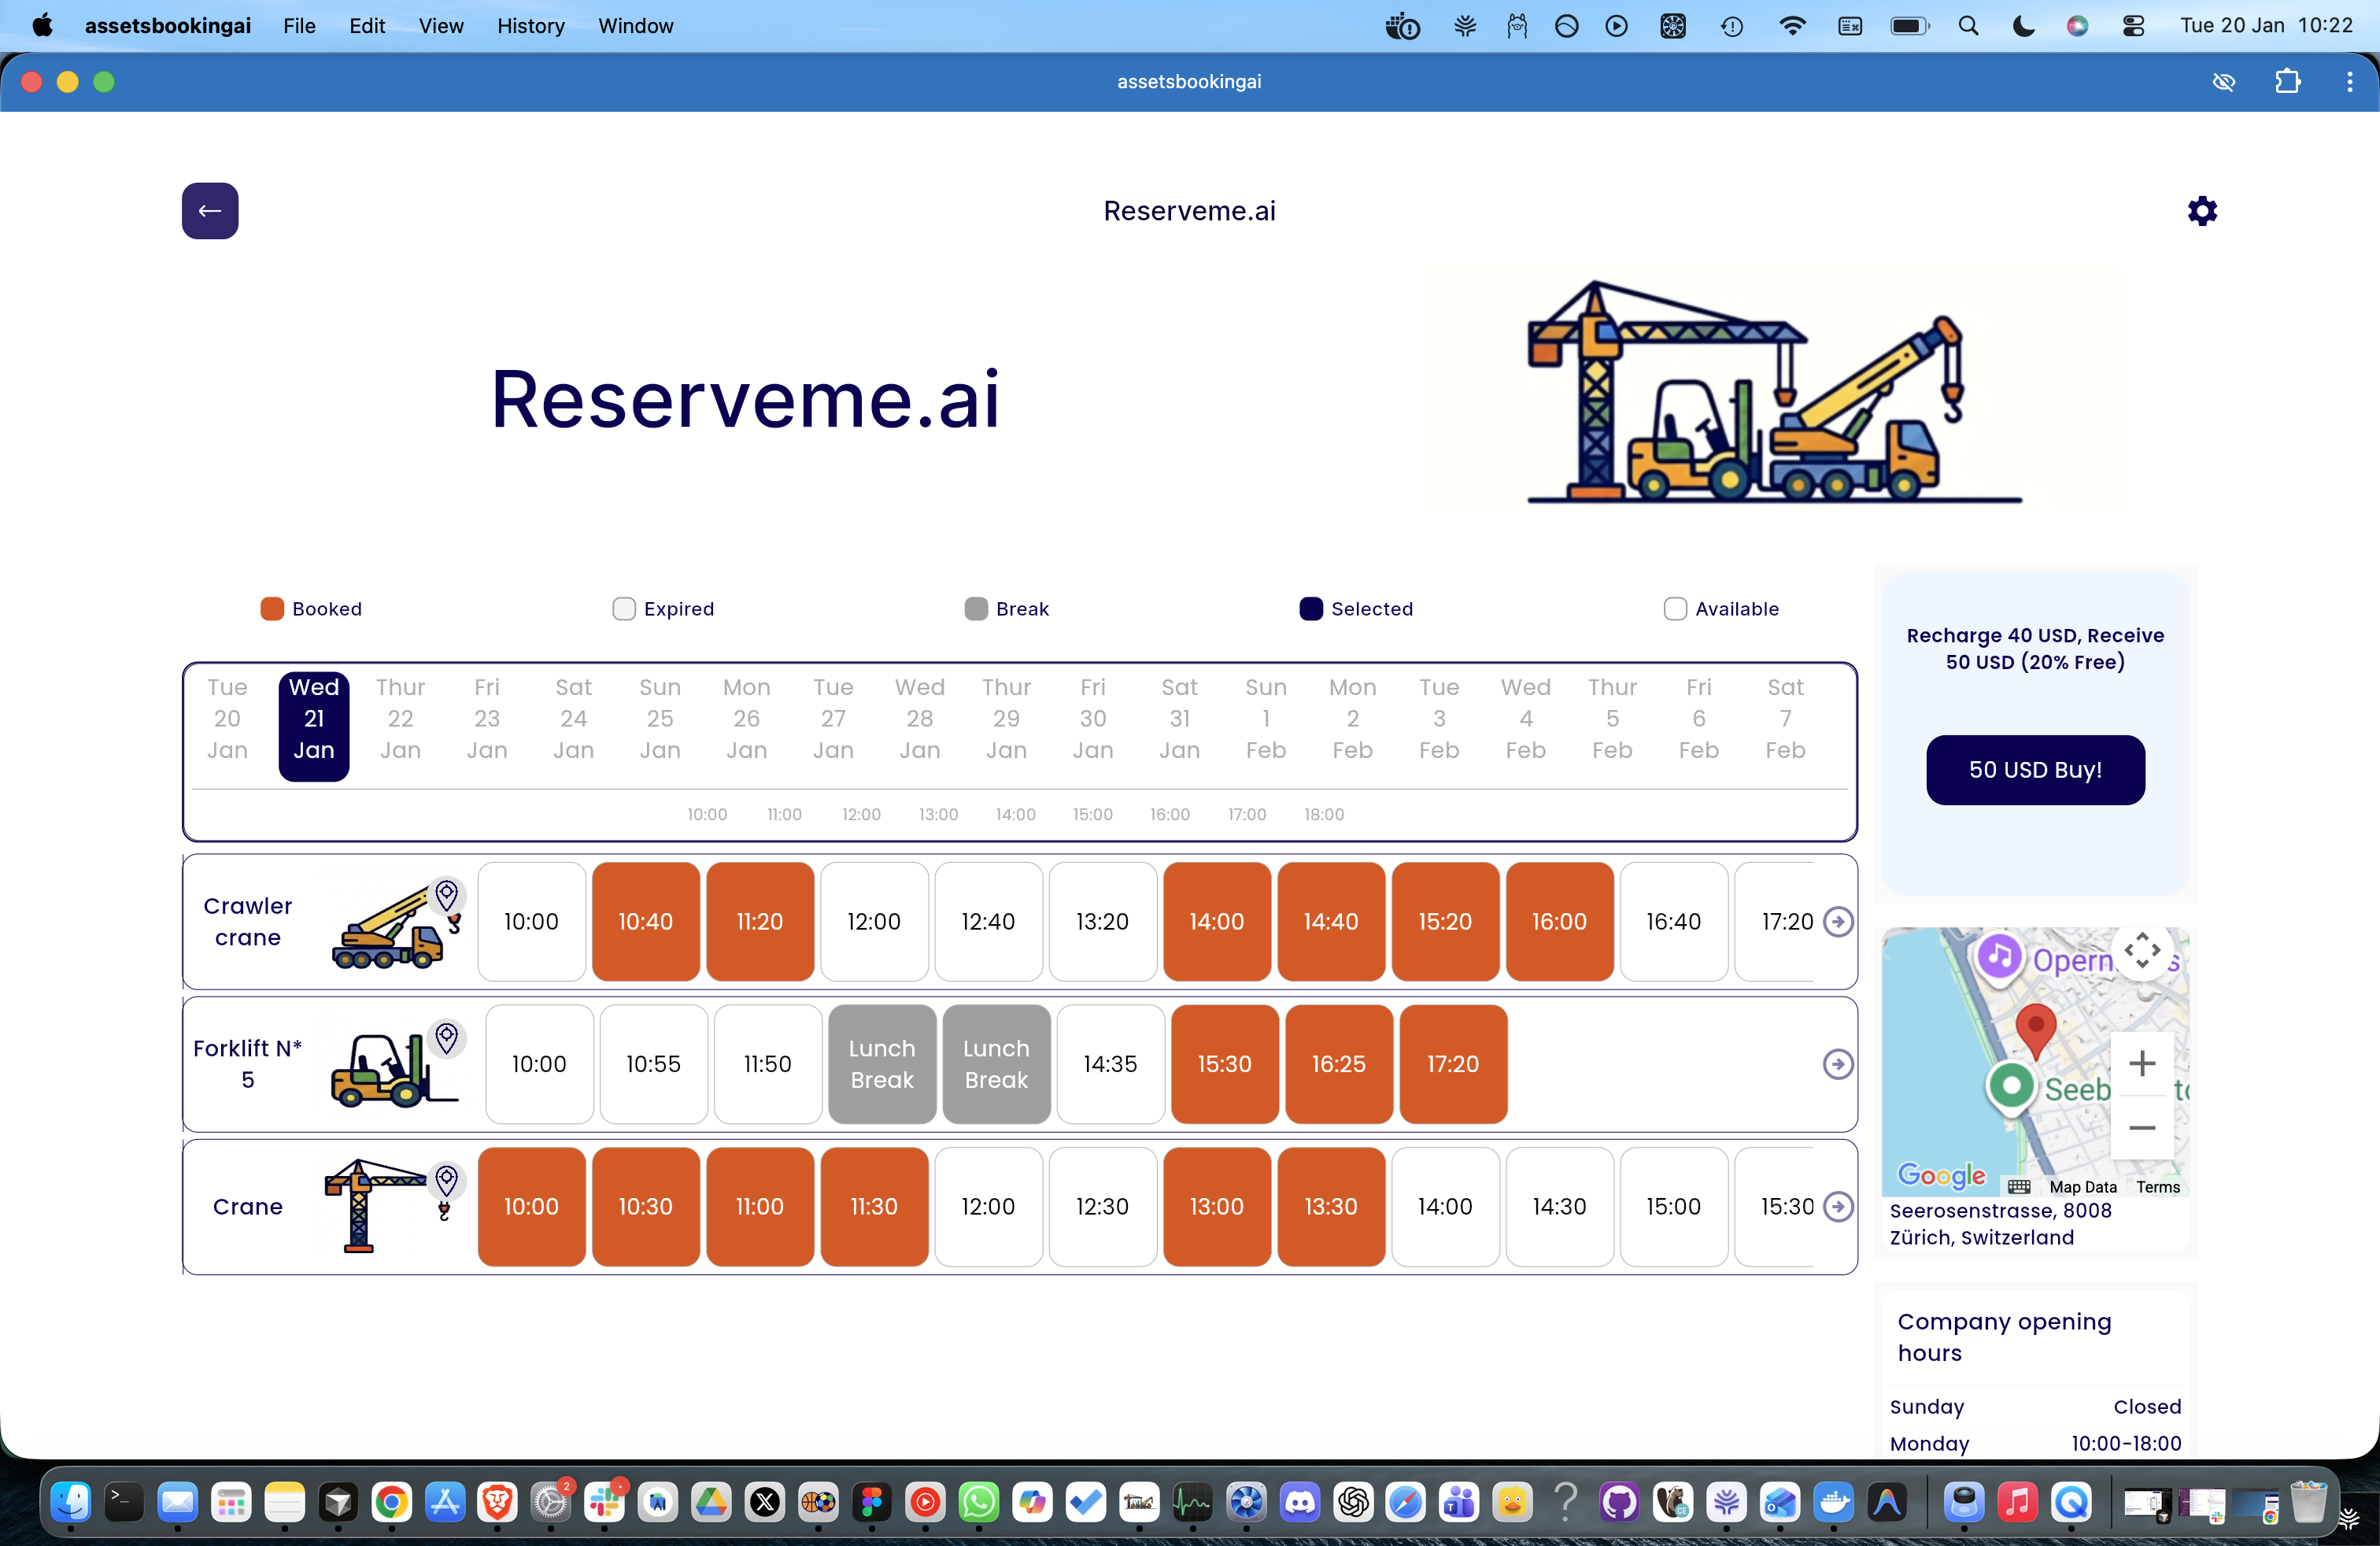
Task: Click the back arrow button
Action: [x=210, y=211]
